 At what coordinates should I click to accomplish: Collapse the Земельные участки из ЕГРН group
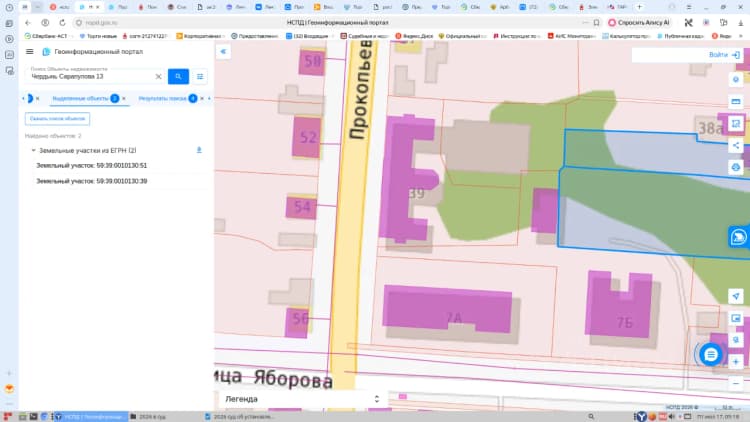(x=33, y=150)
